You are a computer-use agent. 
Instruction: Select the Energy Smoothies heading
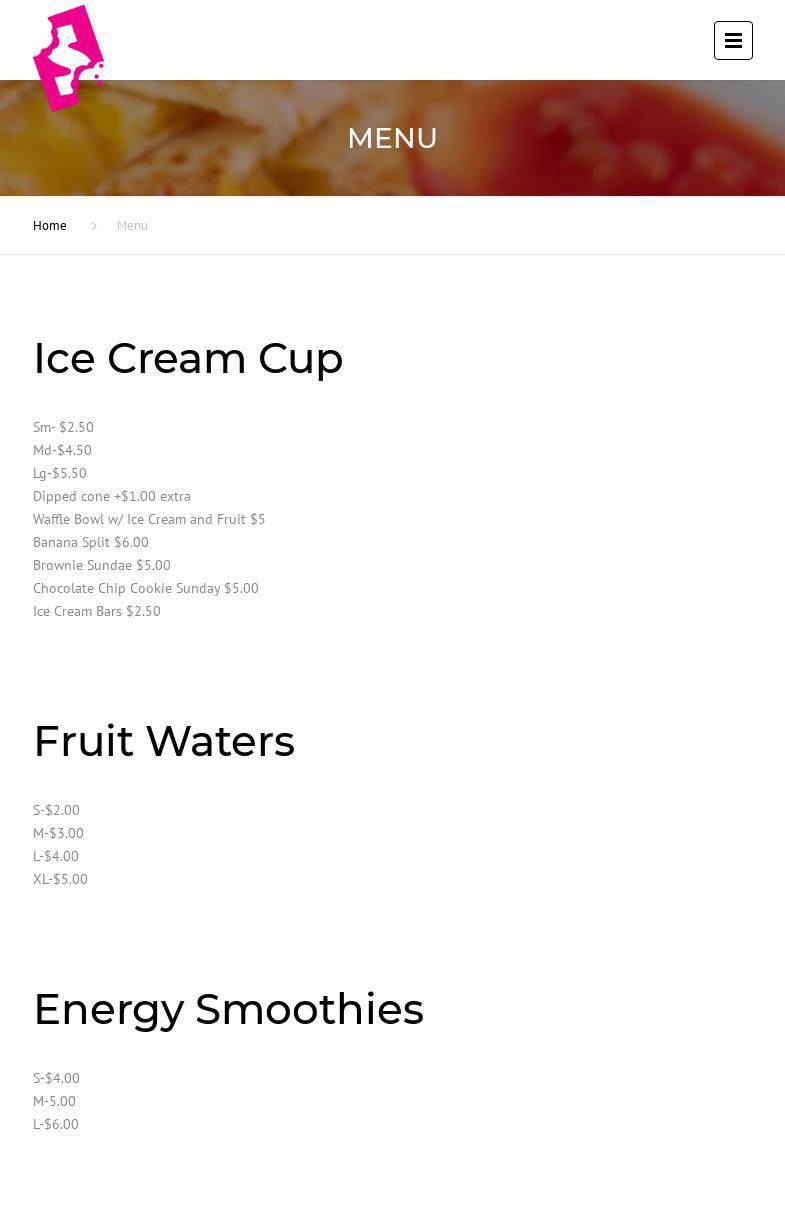pos(228,1009)
